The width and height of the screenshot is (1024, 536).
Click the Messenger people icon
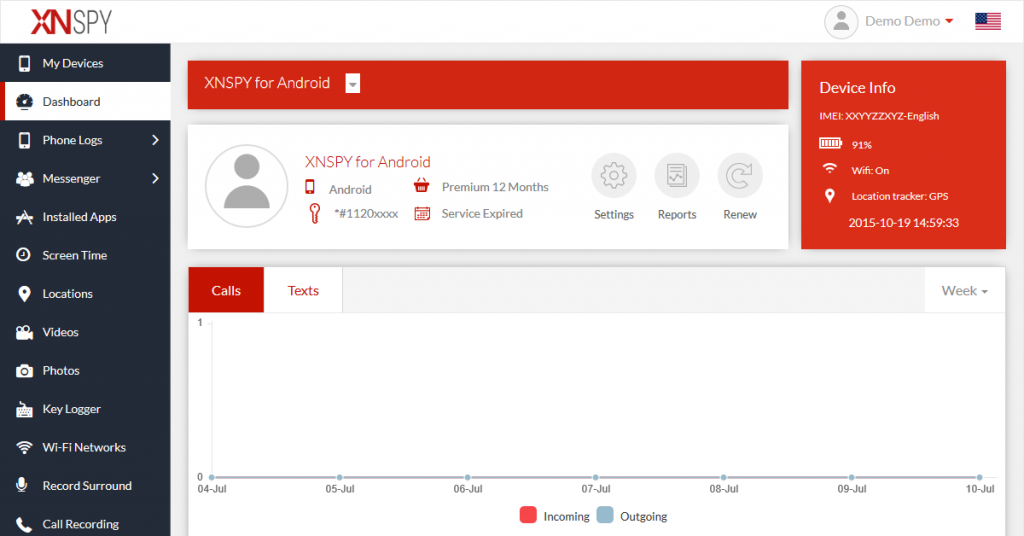click(x=24, y=178)
